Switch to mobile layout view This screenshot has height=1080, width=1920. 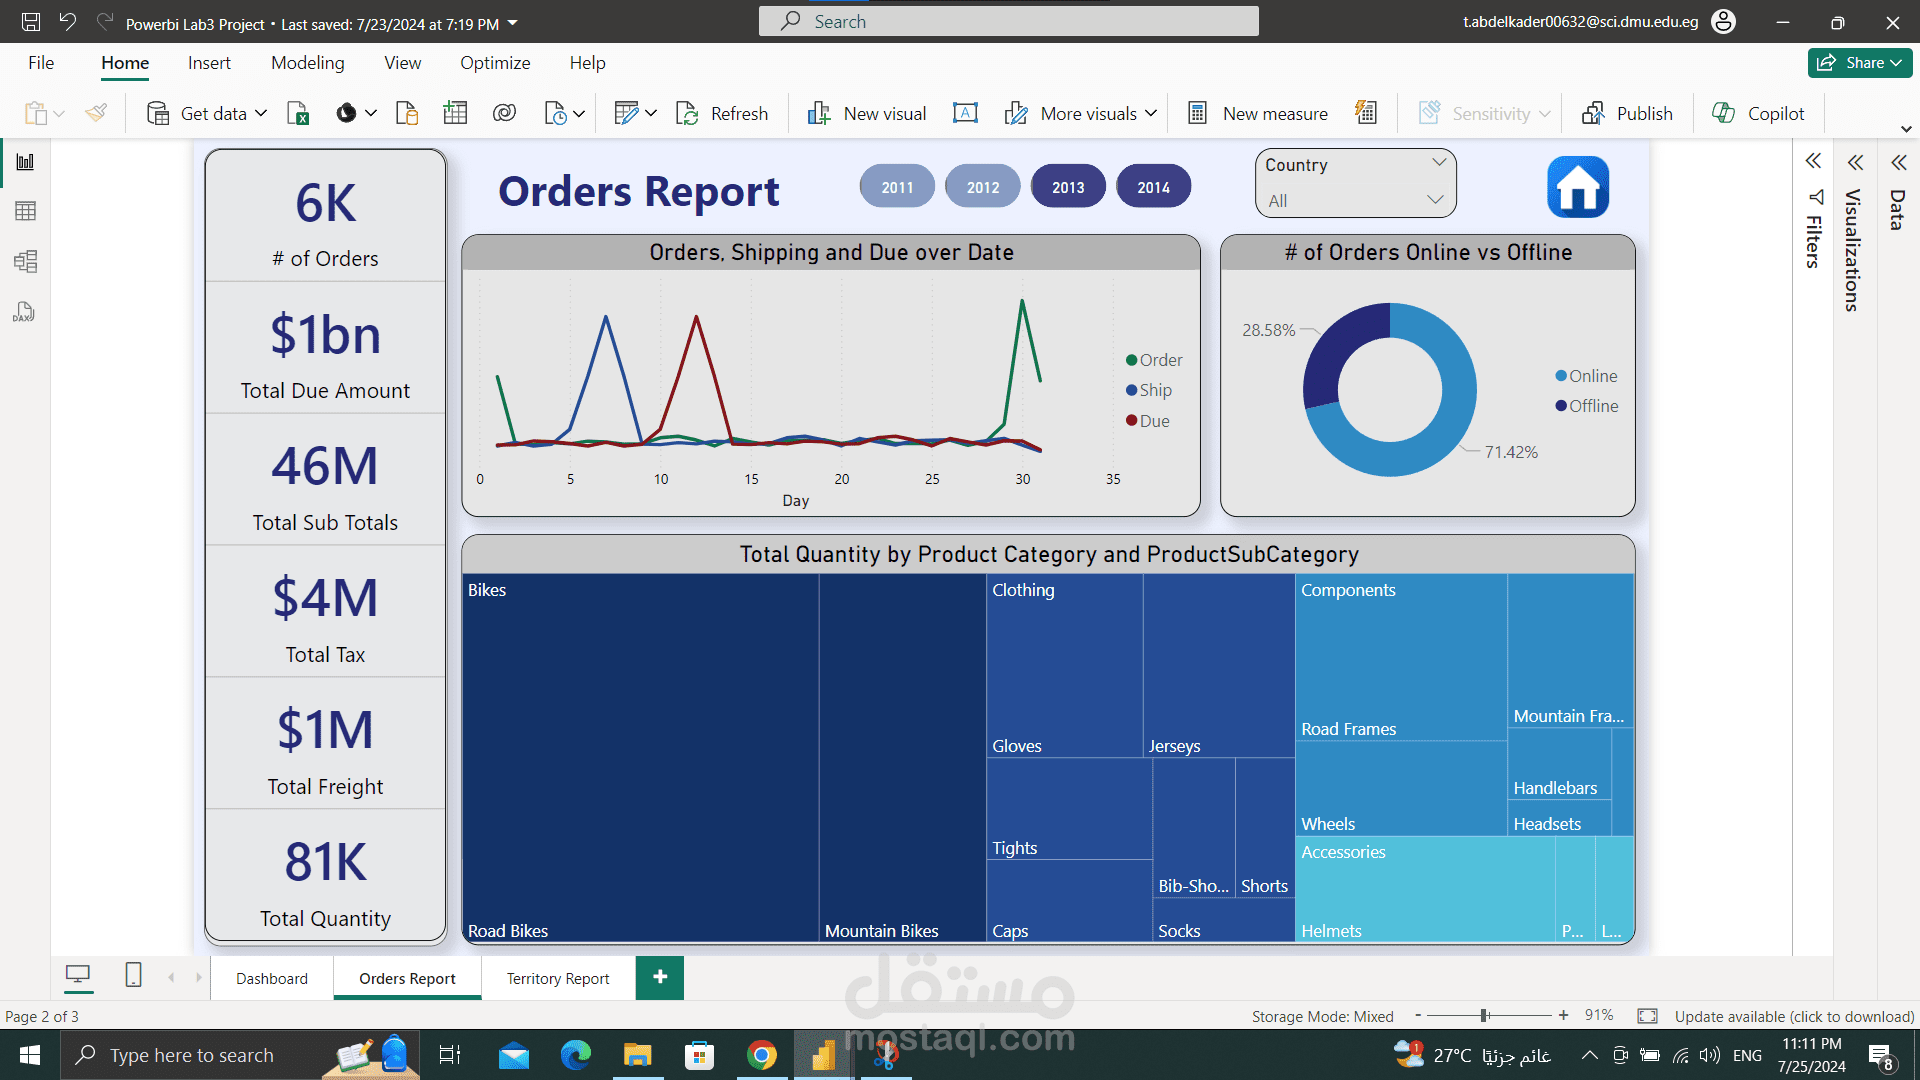(133, 975)
